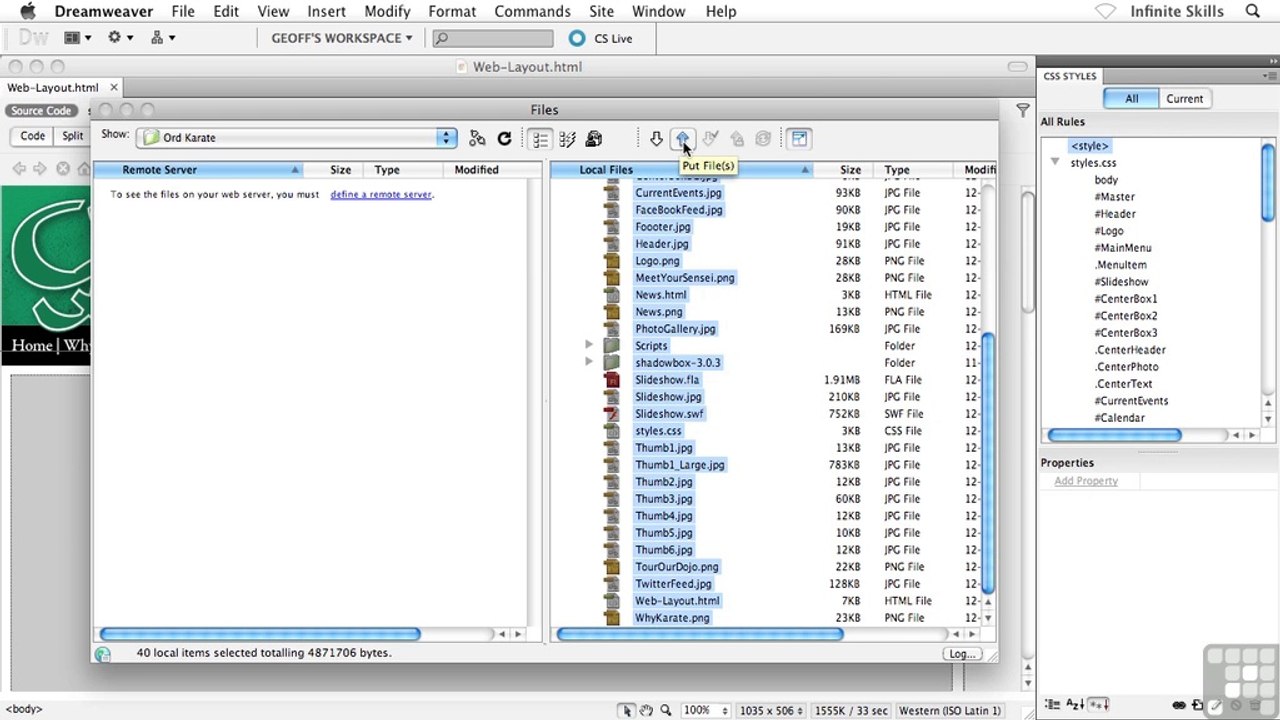Open the Site menu
This screenshot has height=720, width=1280.
point(601,11)
